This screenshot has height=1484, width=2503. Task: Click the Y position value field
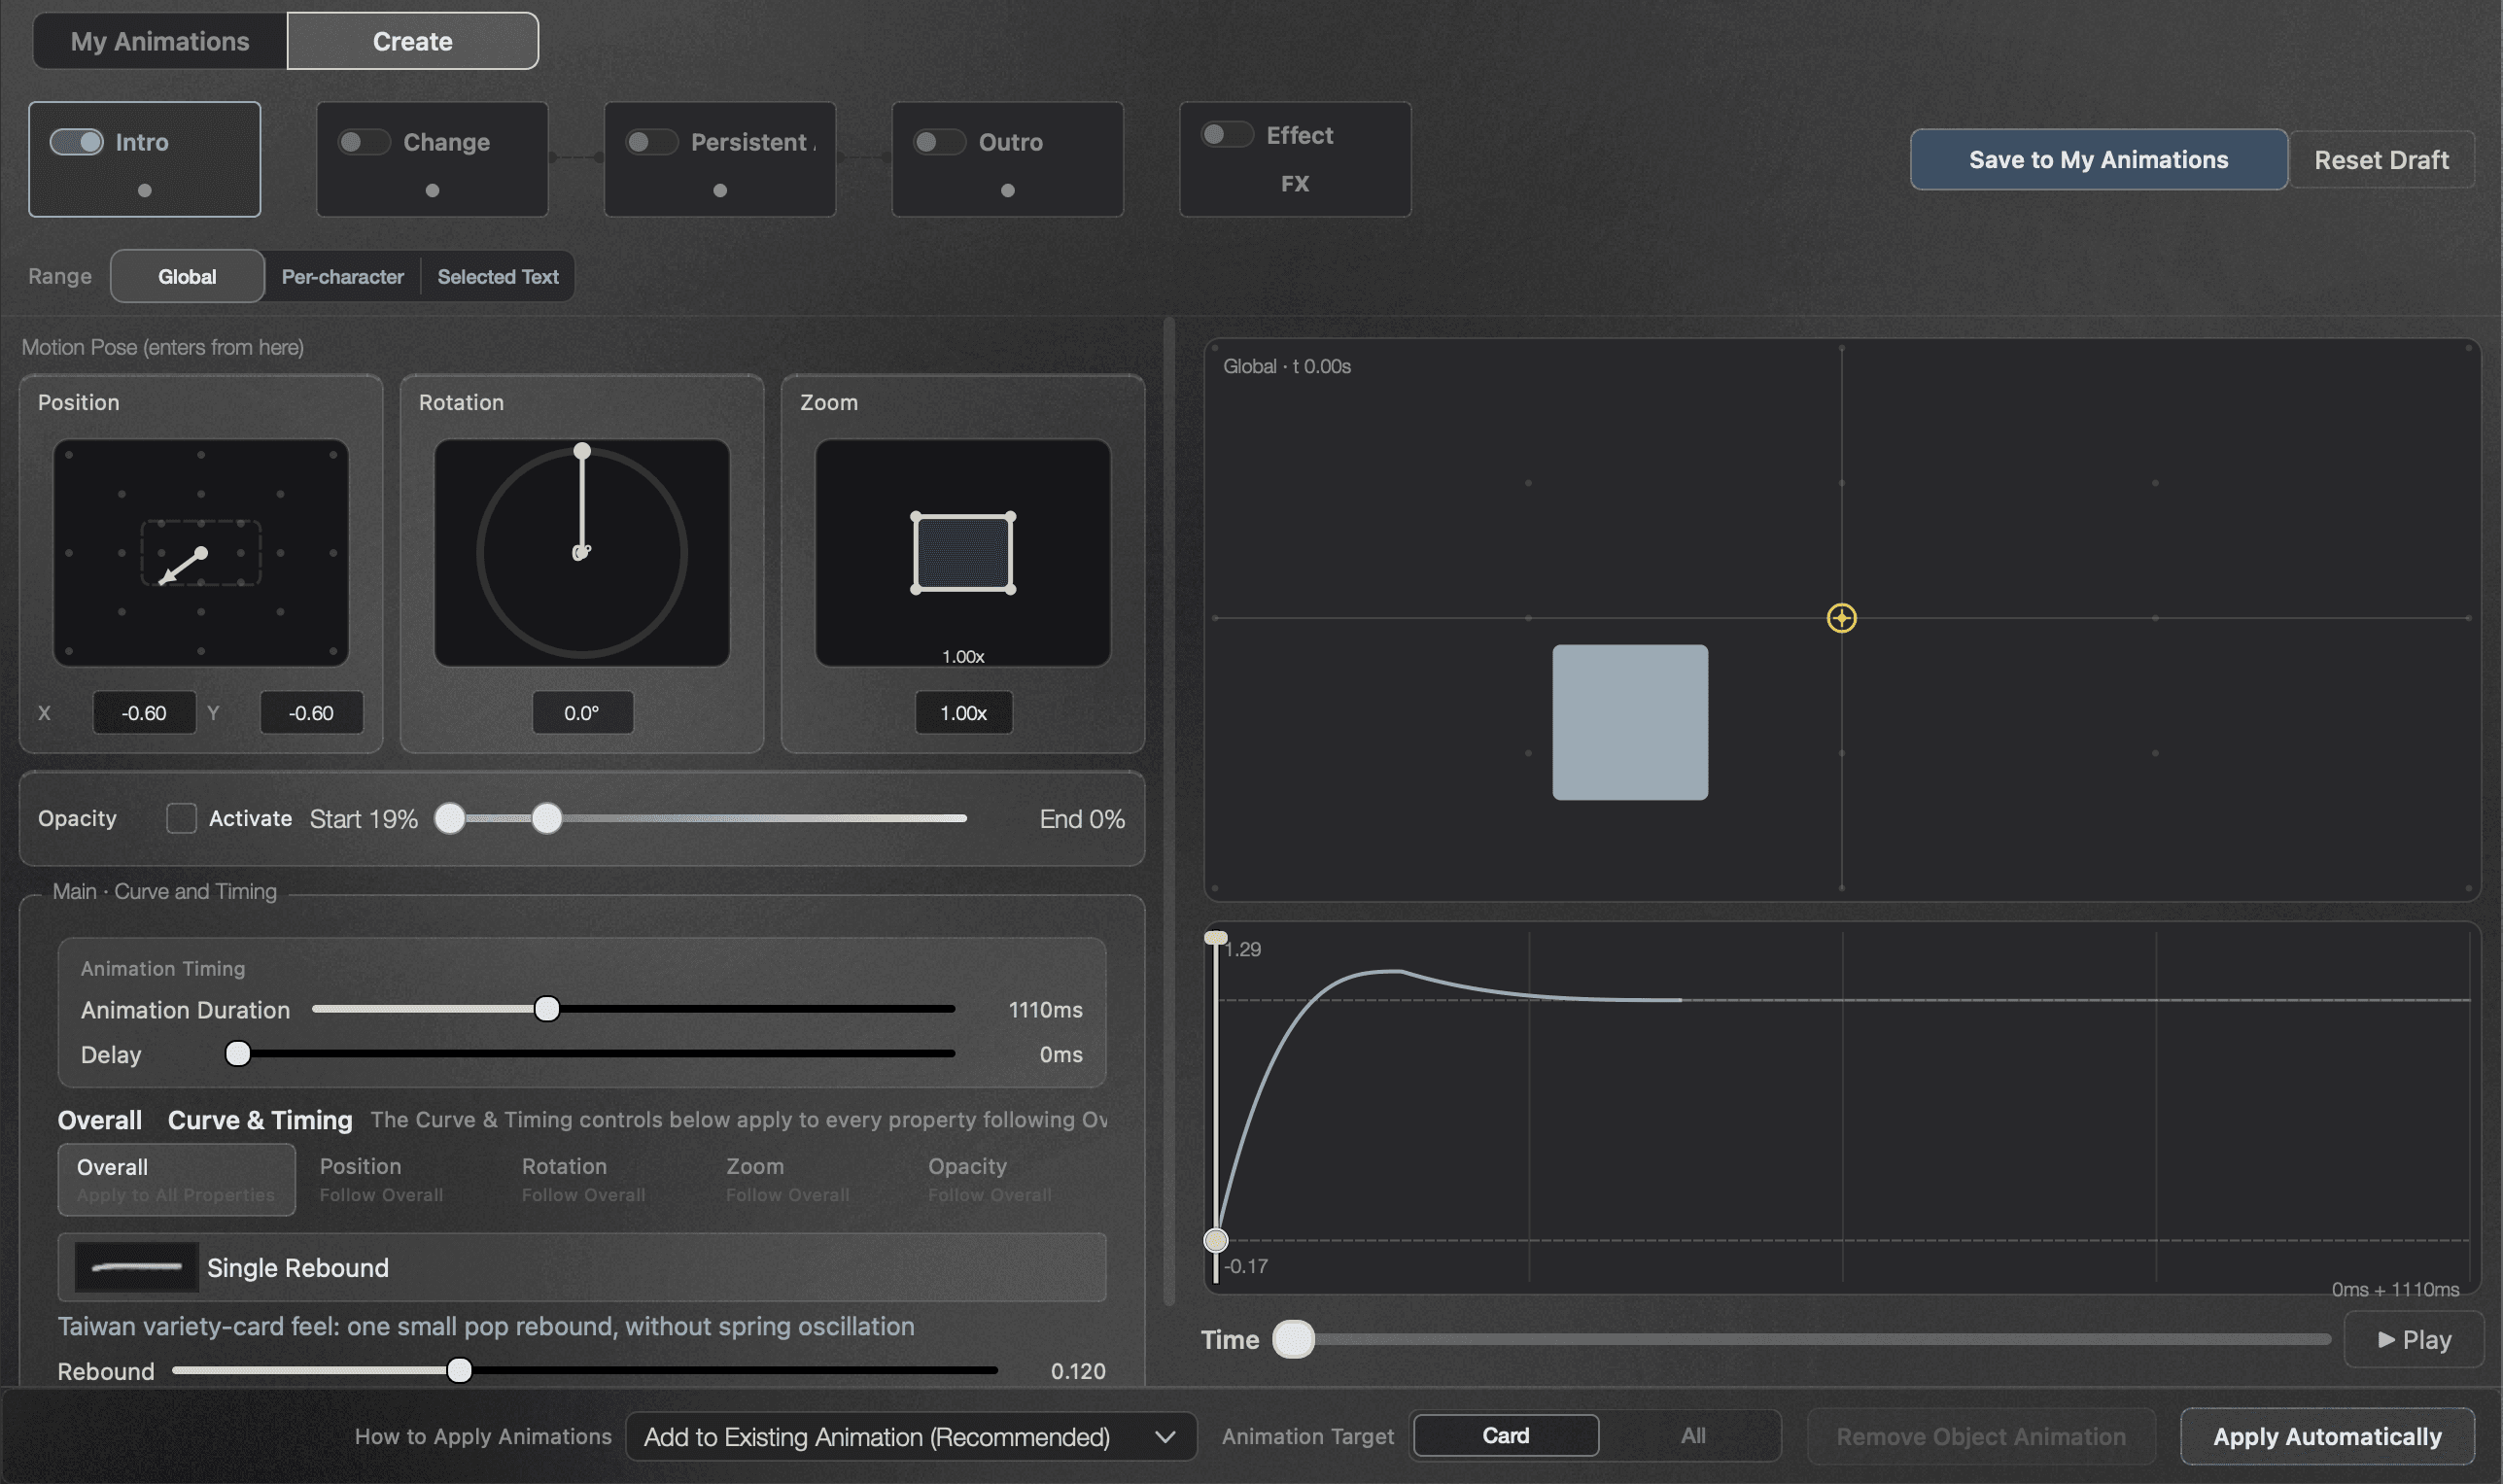coord(311,713)
